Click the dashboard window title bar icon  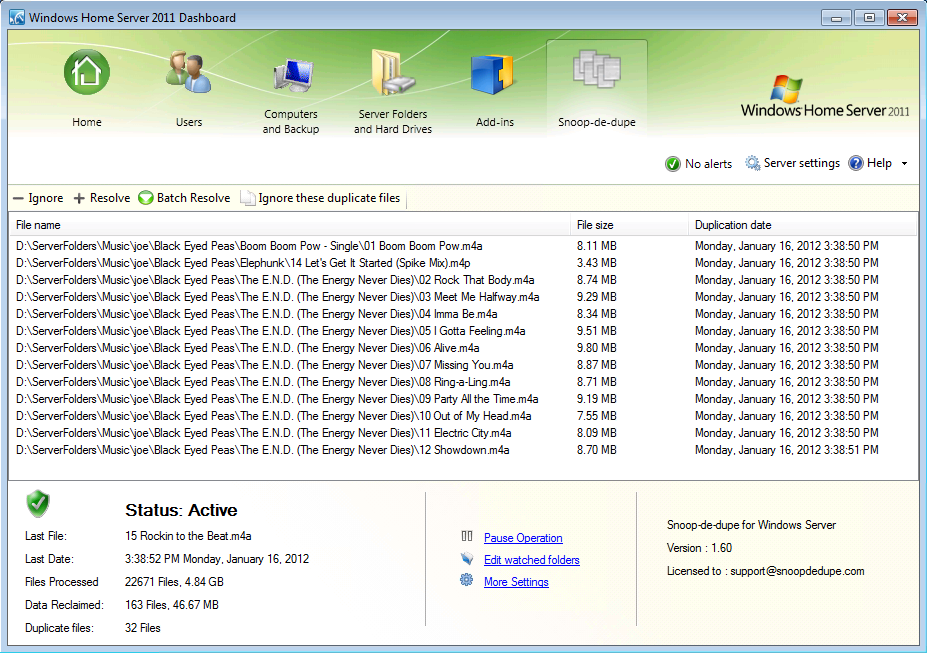[17, 17]
